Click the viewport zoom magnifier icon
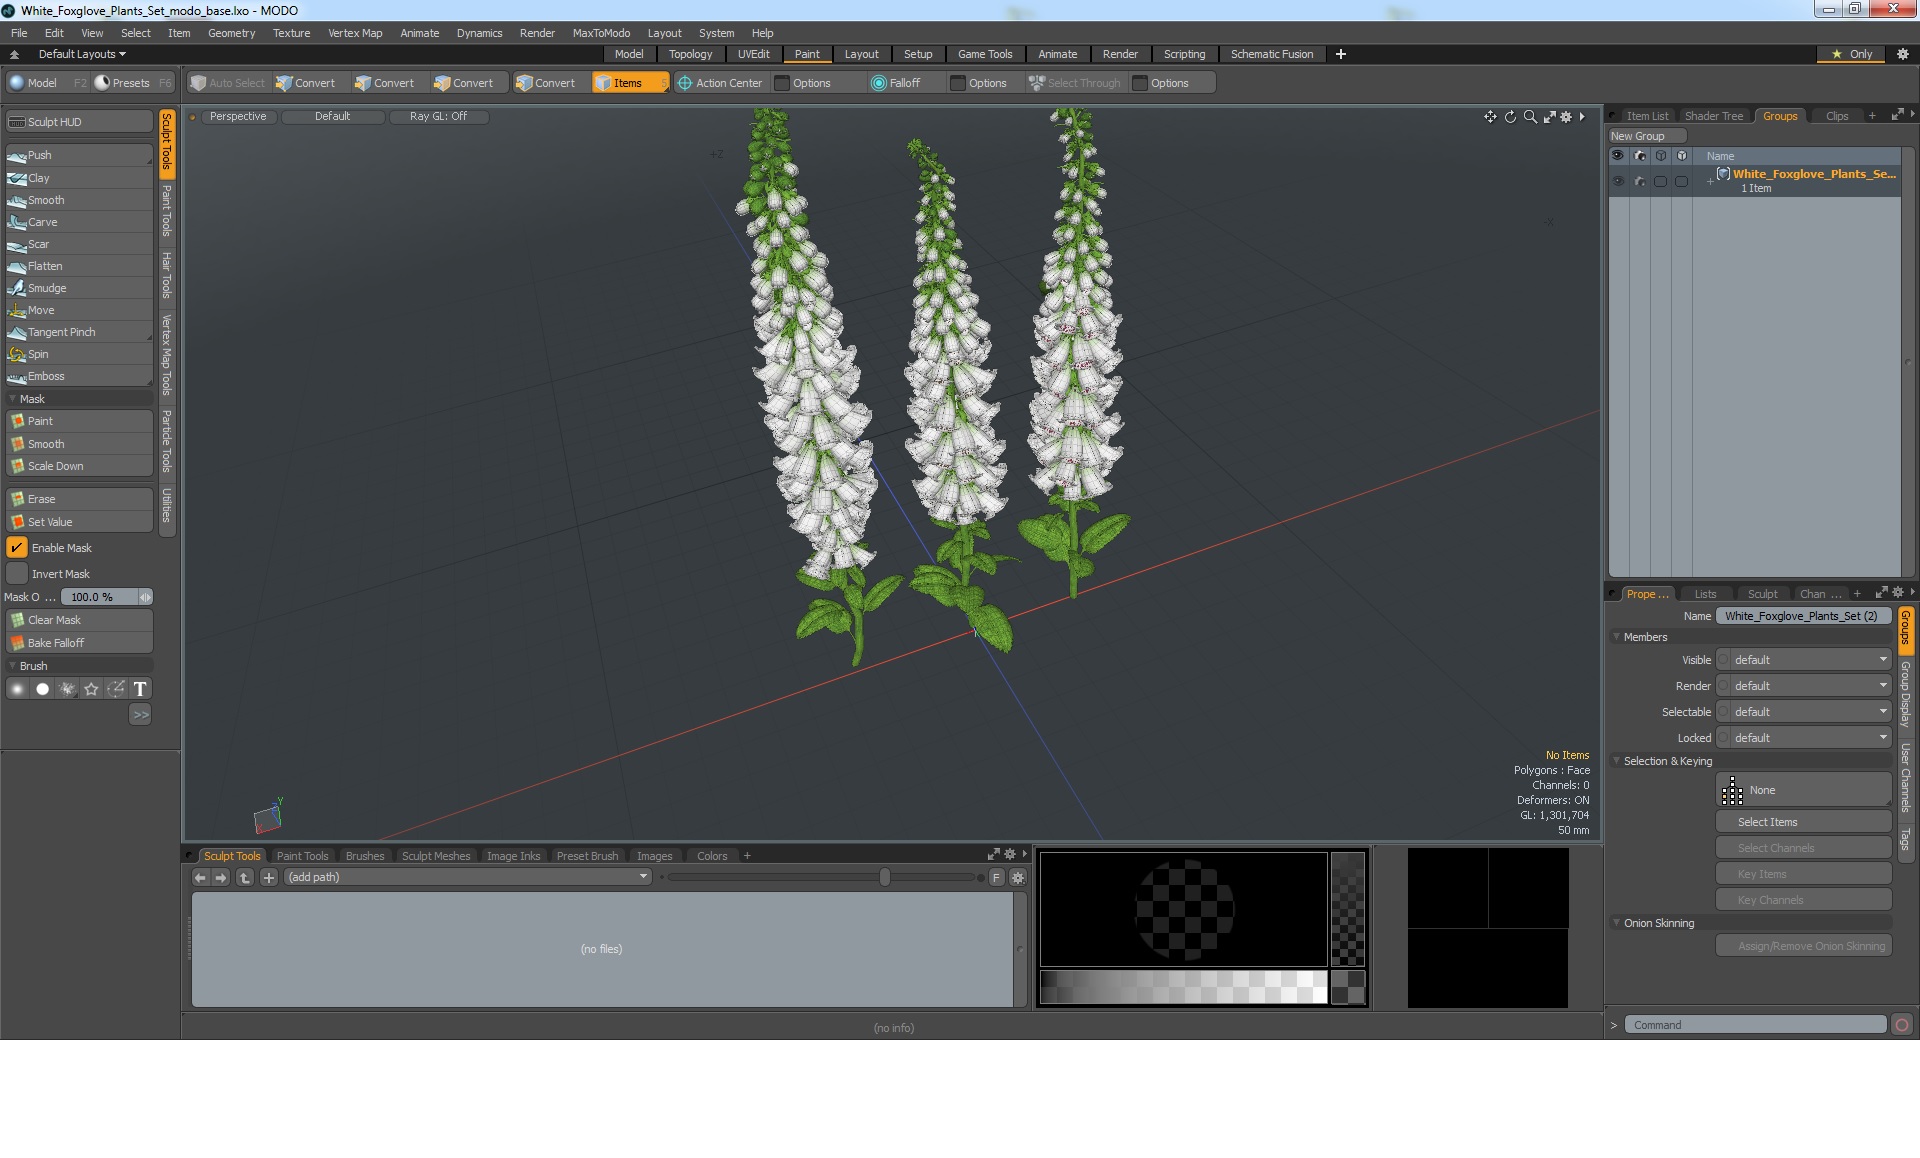This screenshot has height=1158, width=1920. (1530, 117)
